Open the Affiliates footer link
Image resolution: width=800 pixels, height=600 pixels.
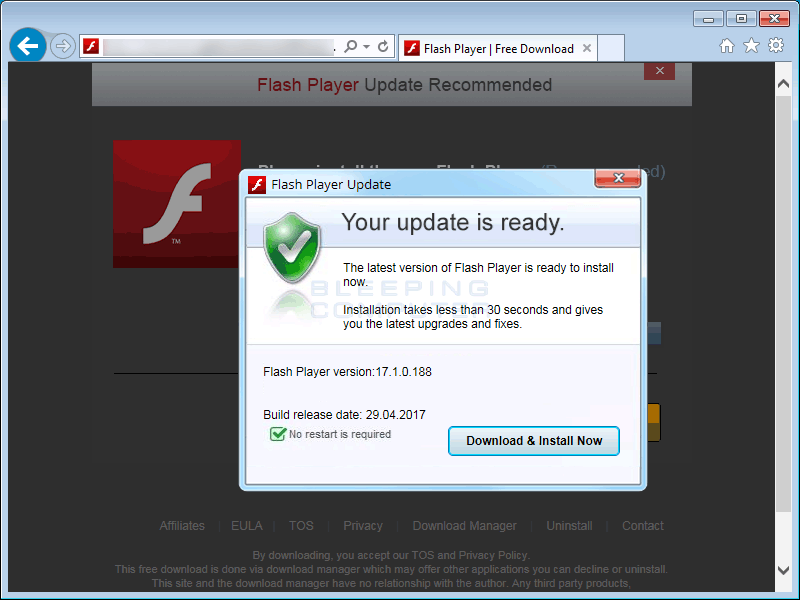pos(182,526)
